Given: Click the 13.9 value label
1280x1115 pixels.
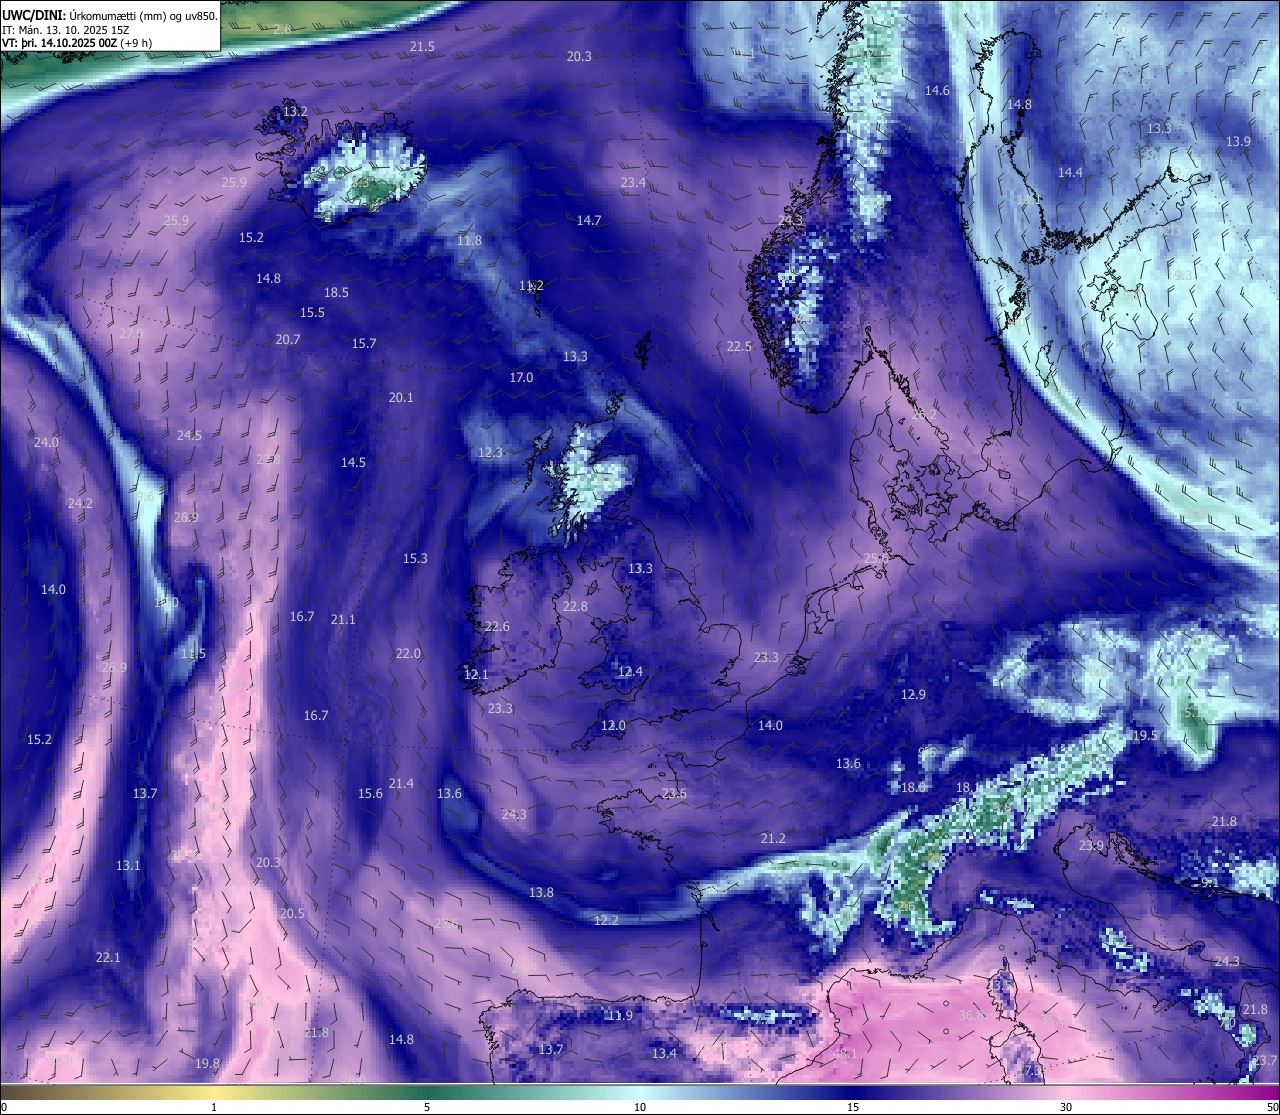Looking at the screenshot, I should (x=1238, y=142).
